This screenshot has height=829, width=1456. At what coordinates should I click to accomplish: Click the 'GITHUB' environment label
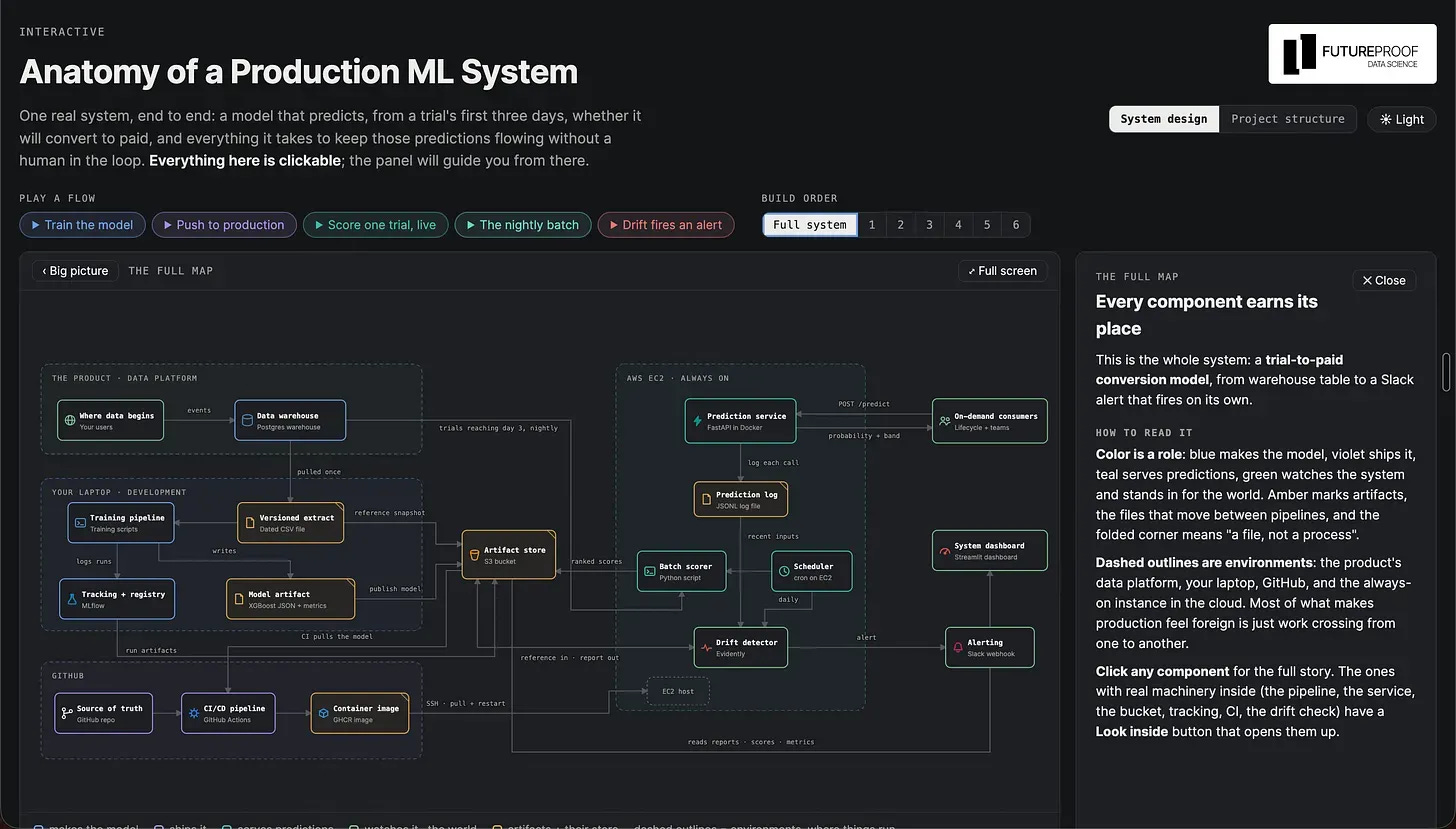pos(67,676)
